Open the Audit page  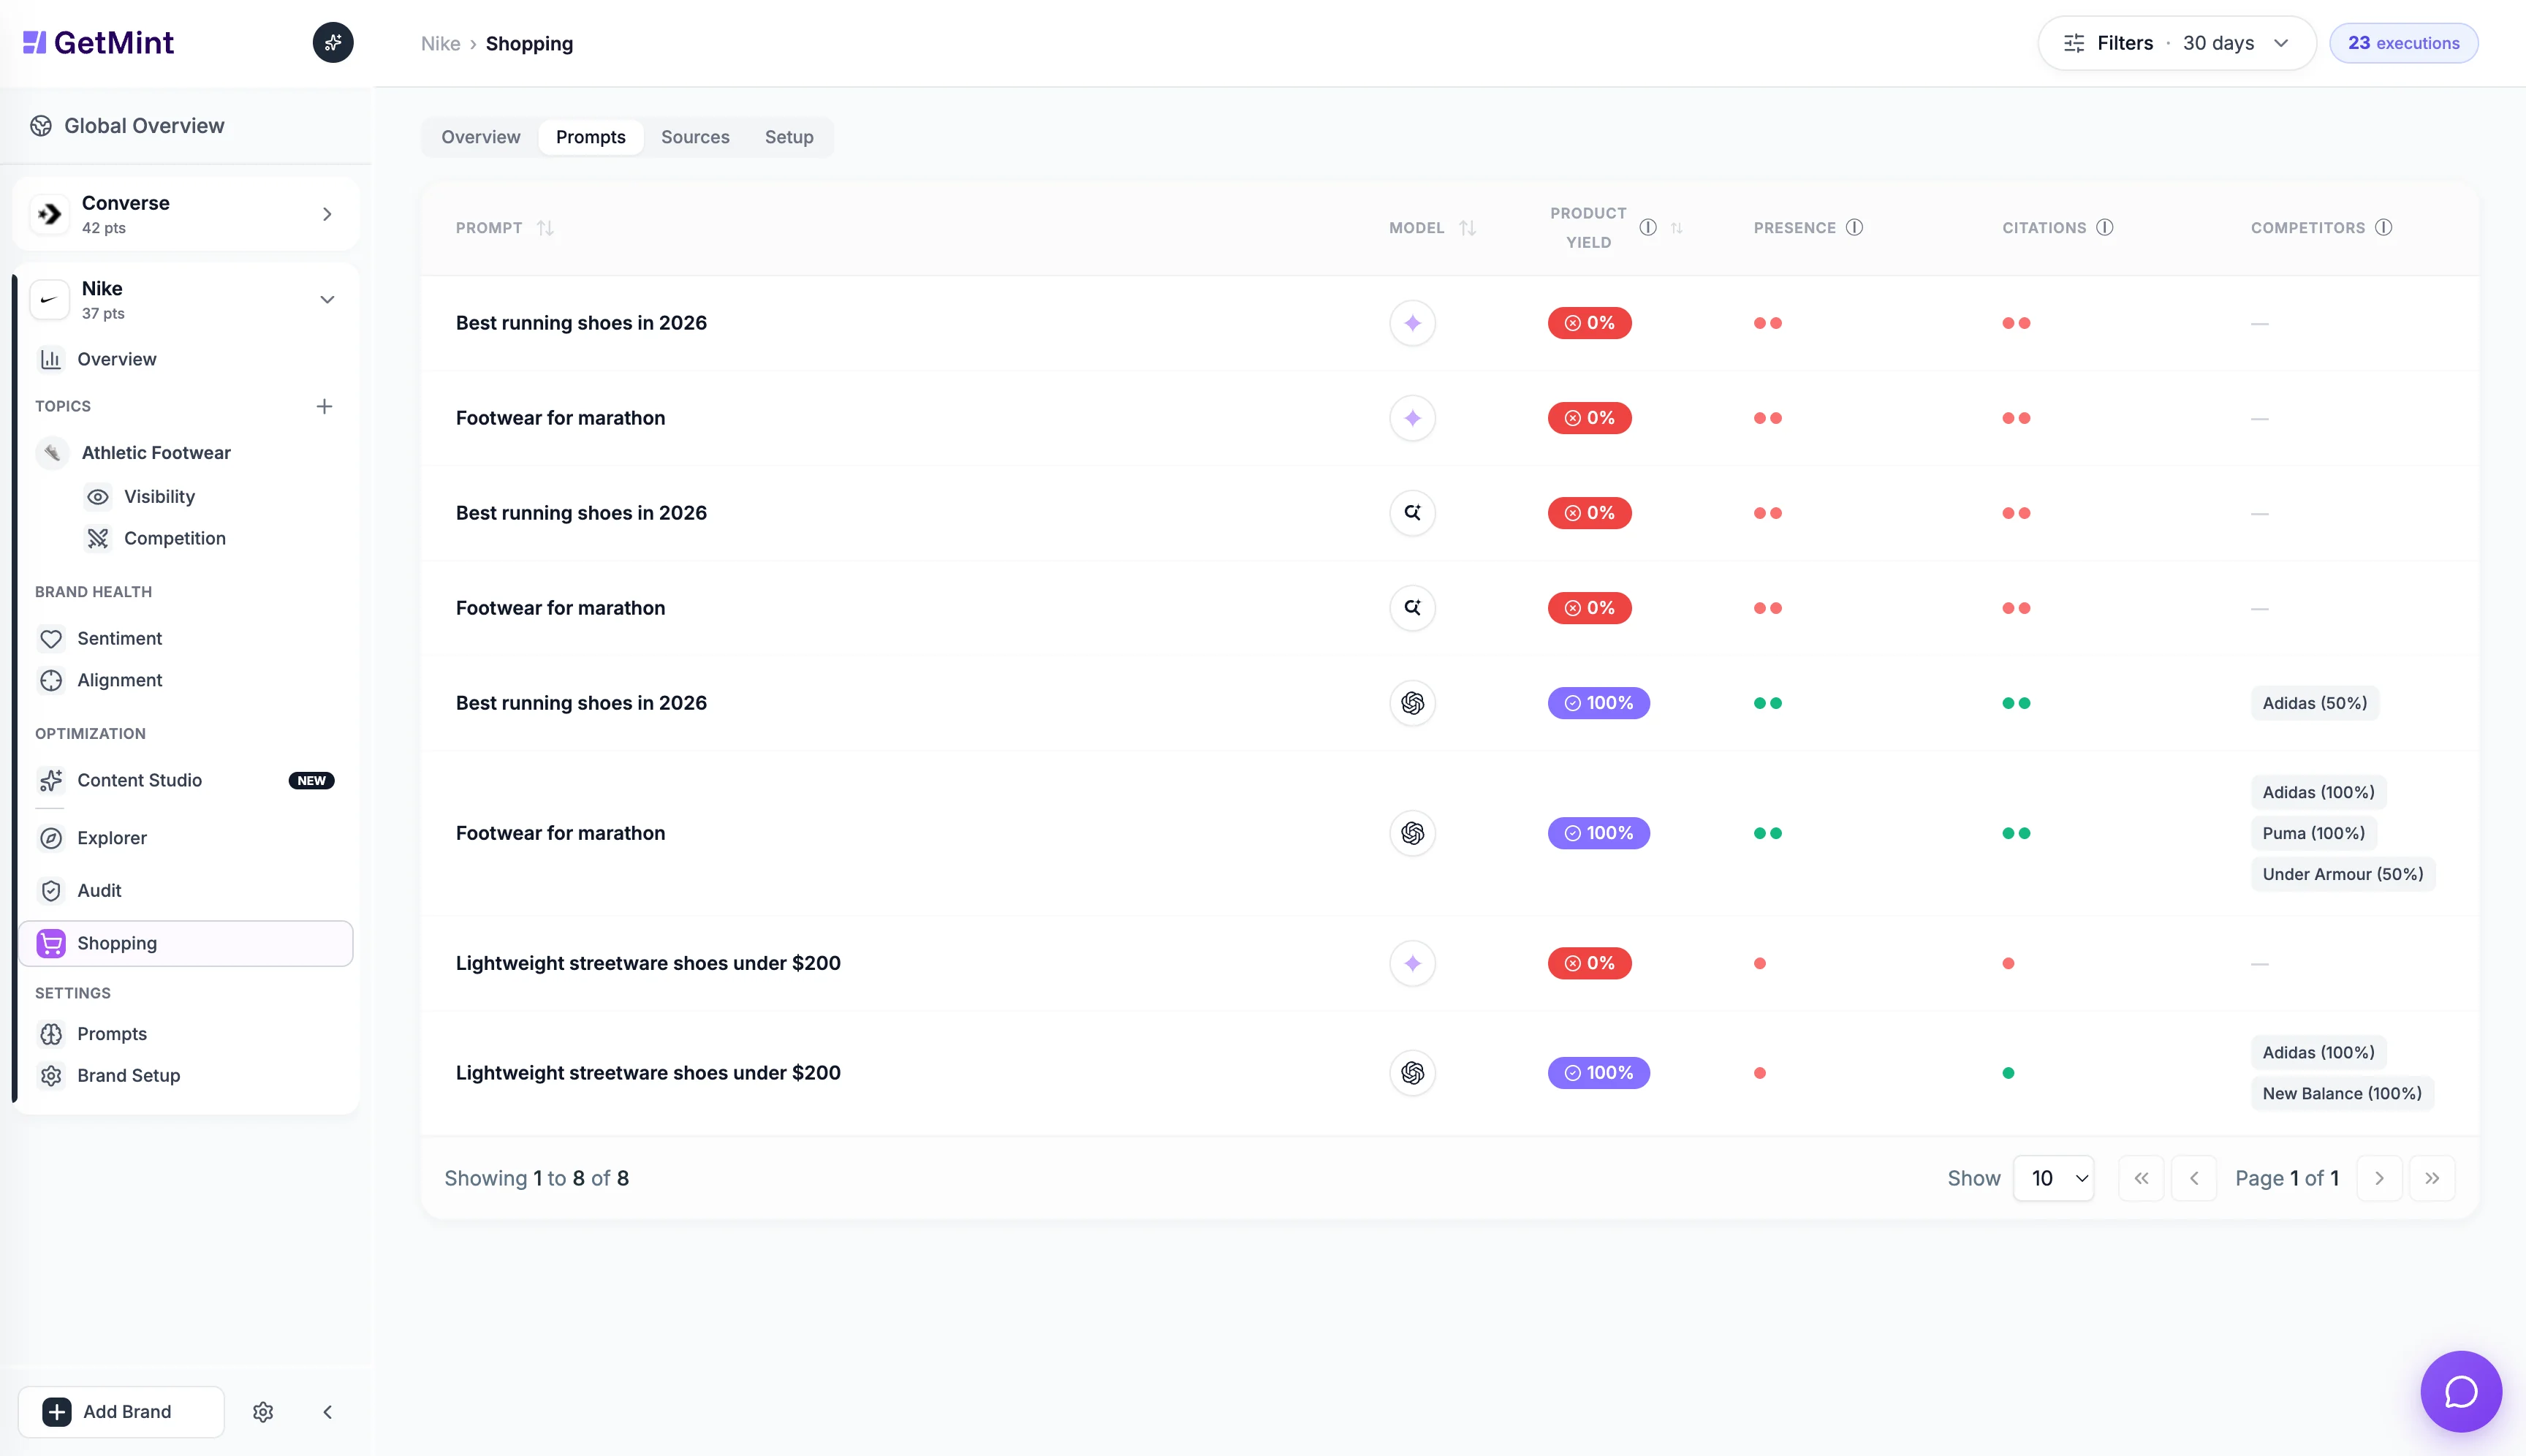100,891
